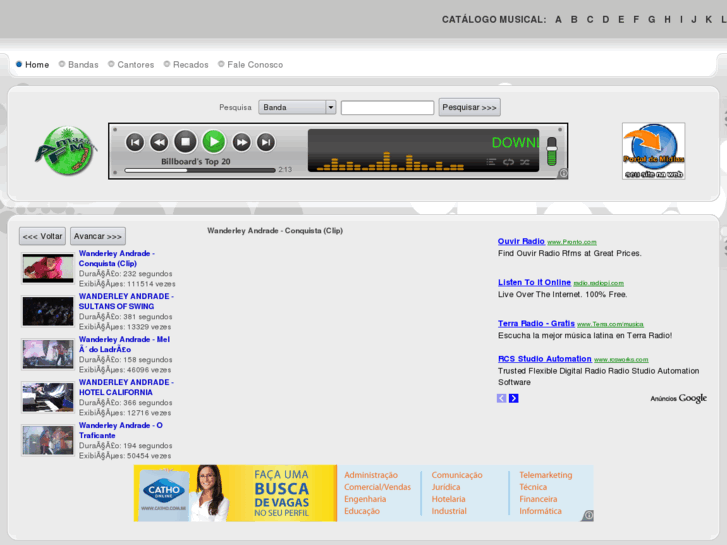Select catalog letter G
Viewport: 727px width, 545px height.
[x=651, y=19]
